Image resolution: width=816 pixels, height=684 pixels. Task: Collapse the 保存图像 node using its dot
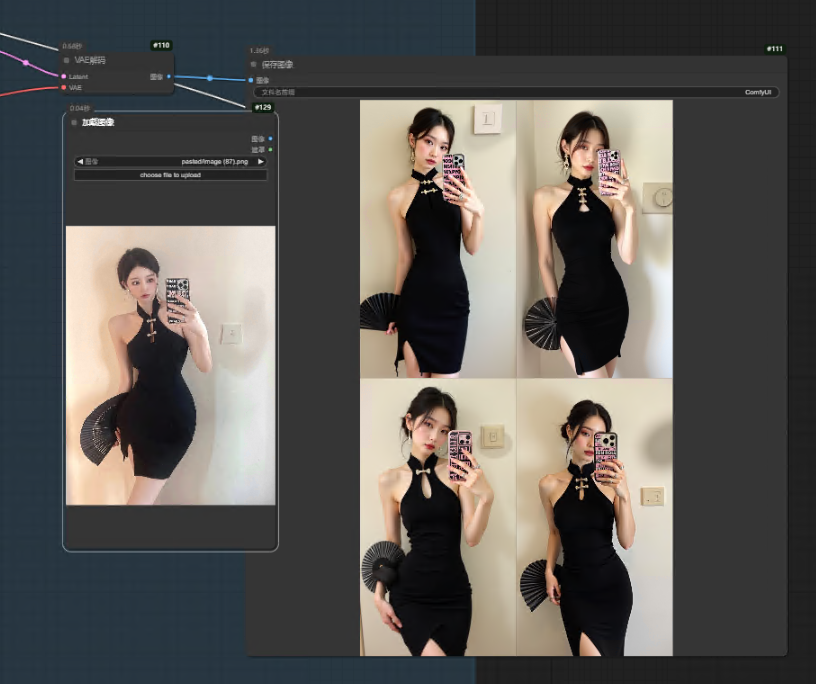tap(254, 64)
